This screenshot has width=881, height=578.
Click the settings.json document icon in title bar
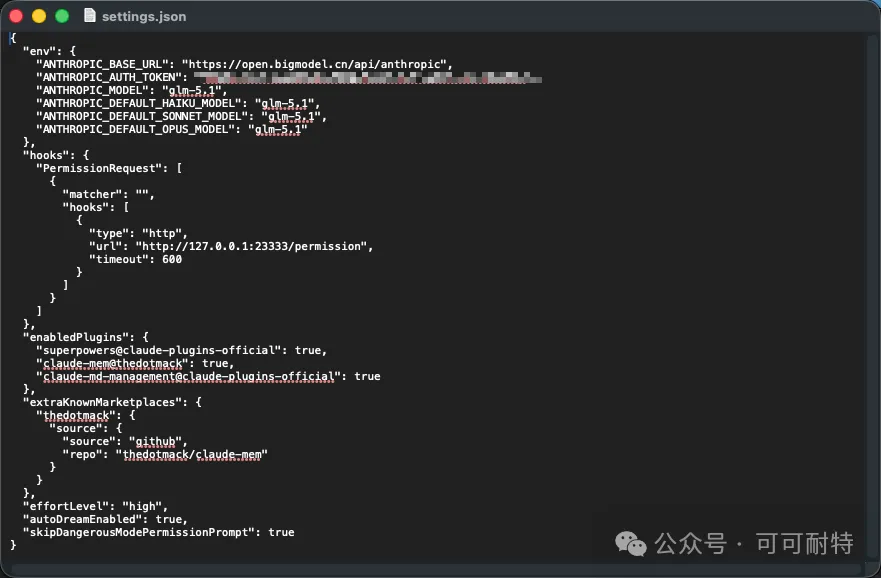[x=89, y=16]
